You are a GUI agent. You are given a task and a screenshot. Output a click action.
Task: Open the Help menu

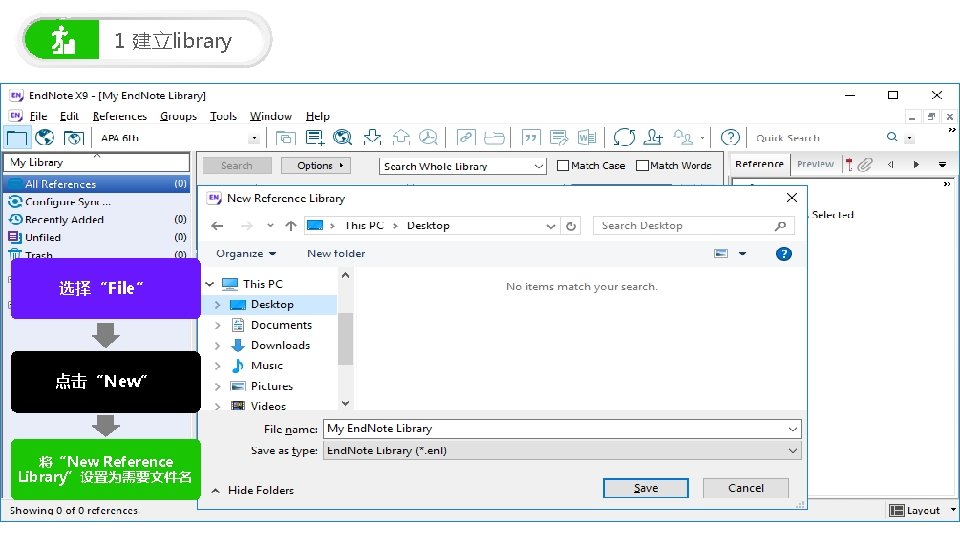pos(318,116)
